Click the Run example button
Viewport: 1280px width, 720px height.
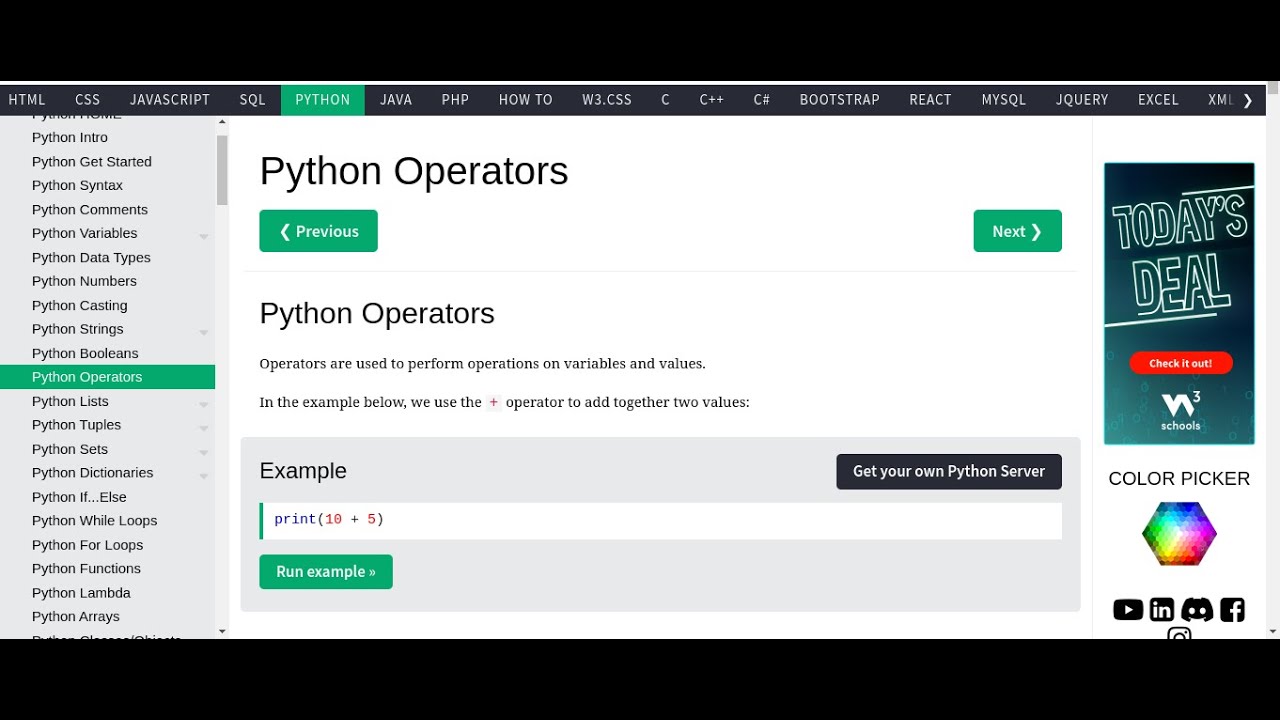click(326, 572)
